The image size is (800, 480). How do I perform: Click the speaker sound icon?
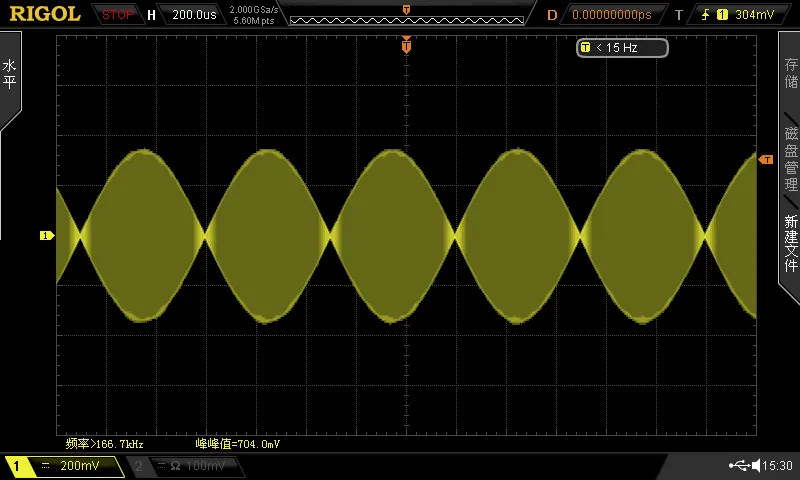[x=756, y=465]
